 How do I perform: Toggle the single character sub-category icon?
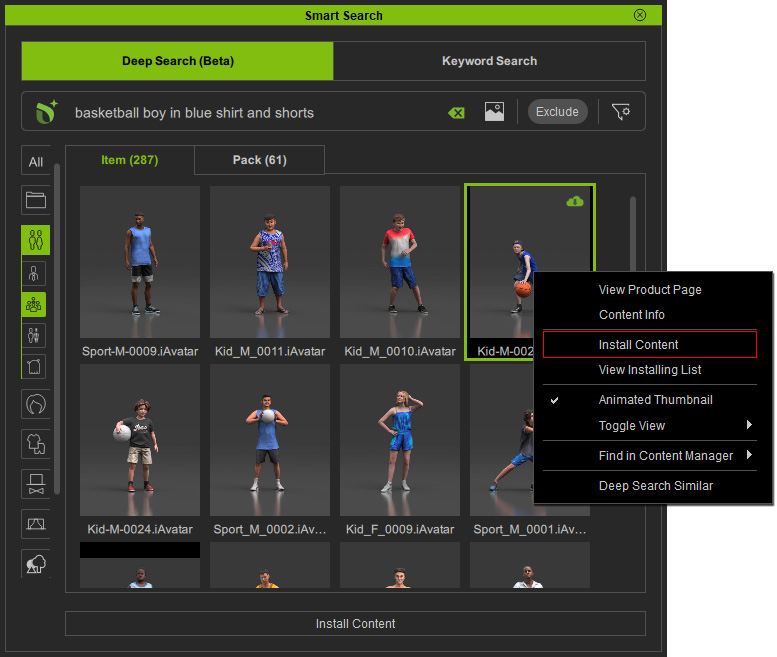click(x=34, y=274)
